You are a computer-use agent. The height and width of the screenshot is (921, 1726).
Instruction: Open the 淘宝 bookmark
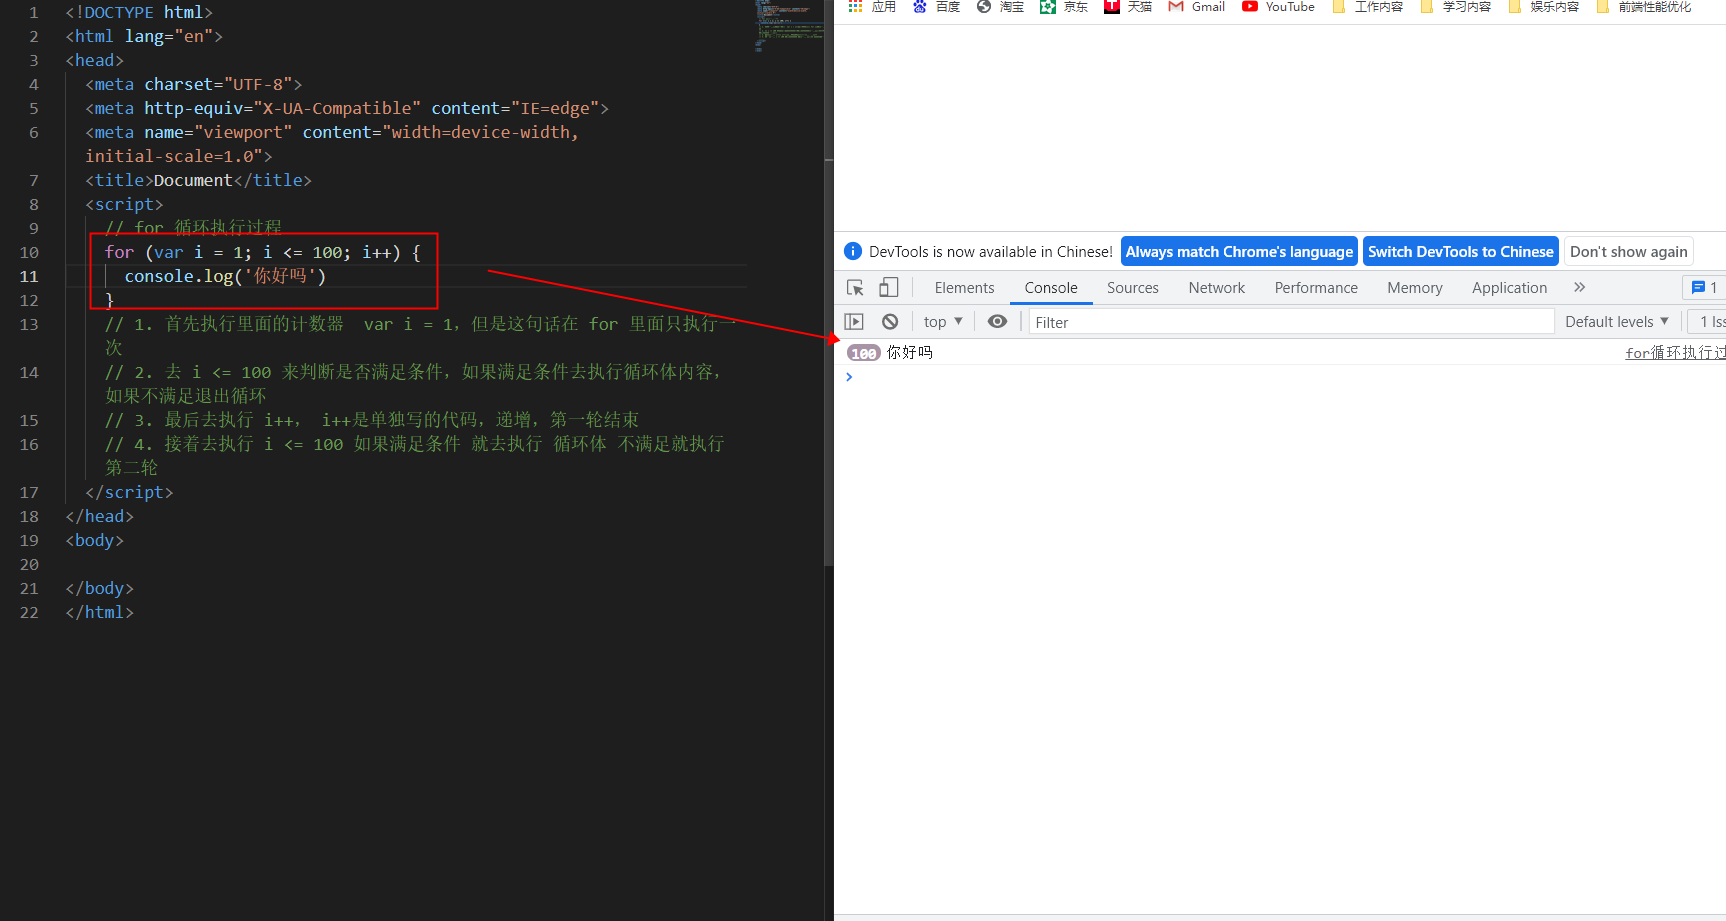pyautogui.click(x=1000, y=6)
